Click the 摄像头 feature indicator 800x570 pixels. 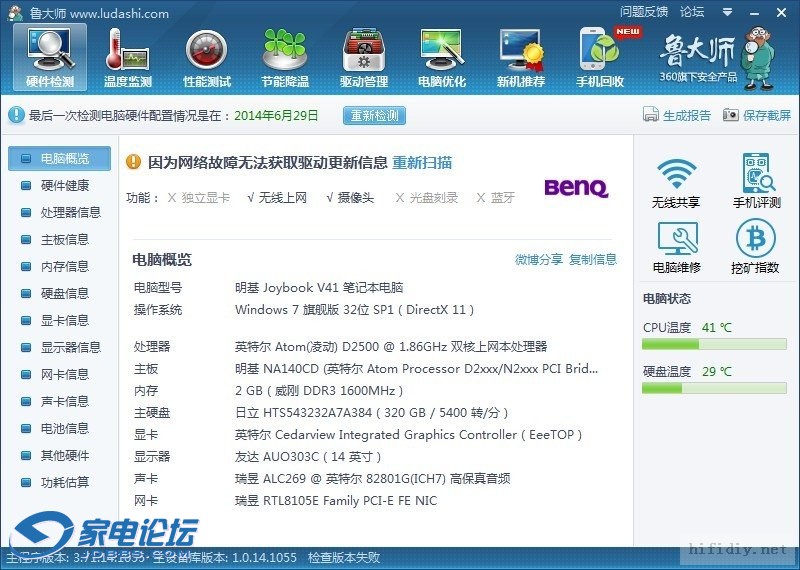(x=350, y=197)
